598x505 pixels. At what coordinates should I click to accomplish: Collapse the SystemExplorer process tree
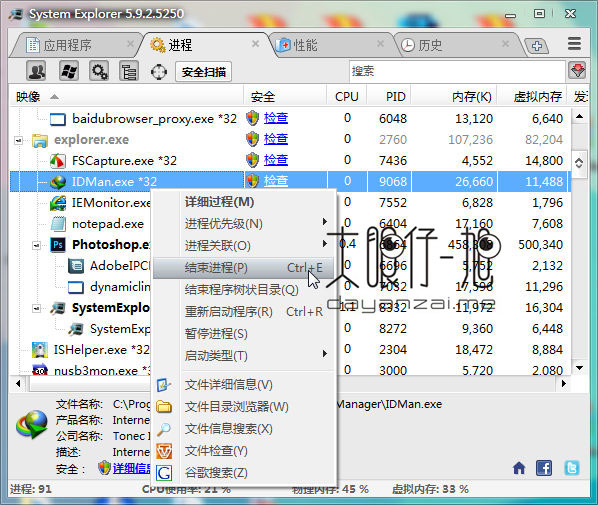pos(36,308)
